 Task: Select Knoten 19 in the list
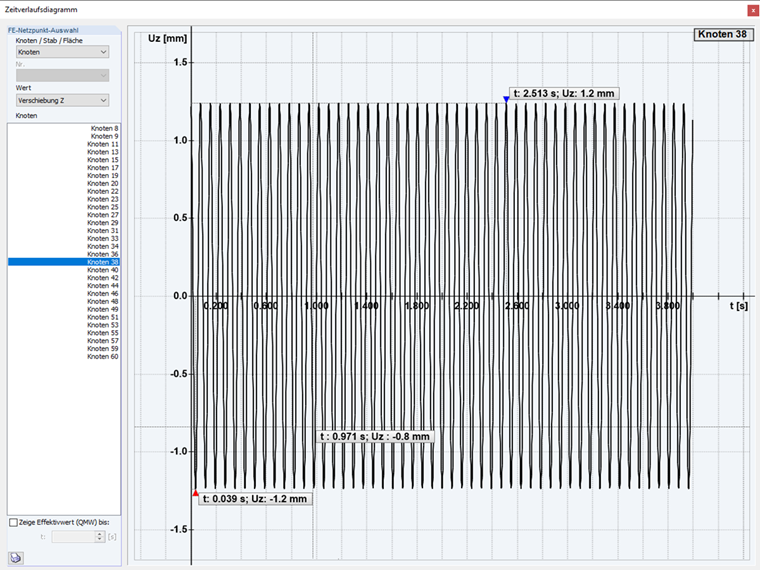(63, 175)
